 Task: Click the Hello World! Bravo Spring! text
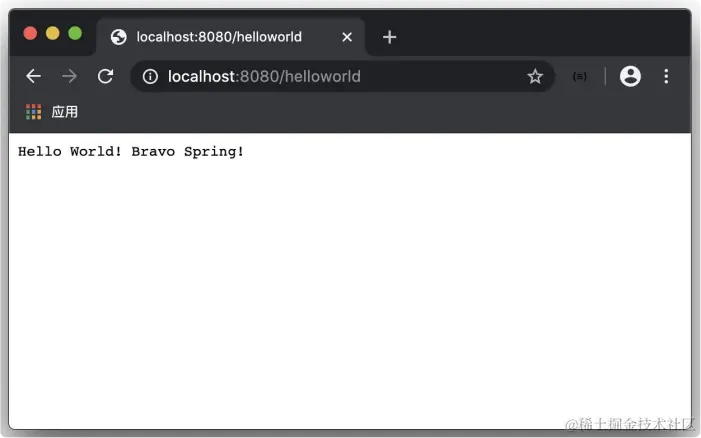[131, 152]
